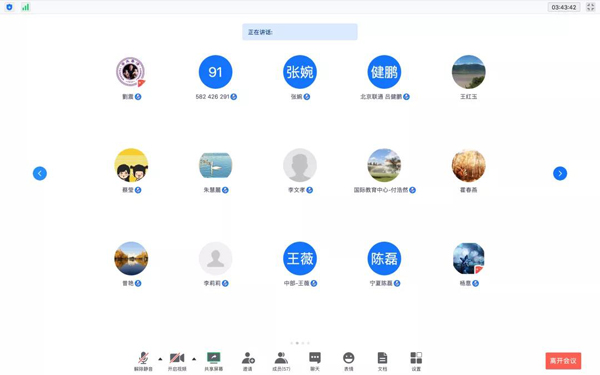600x375 pixels.
Task: Click mic status icon beside 张婉 name
Action: pos(307,97)
